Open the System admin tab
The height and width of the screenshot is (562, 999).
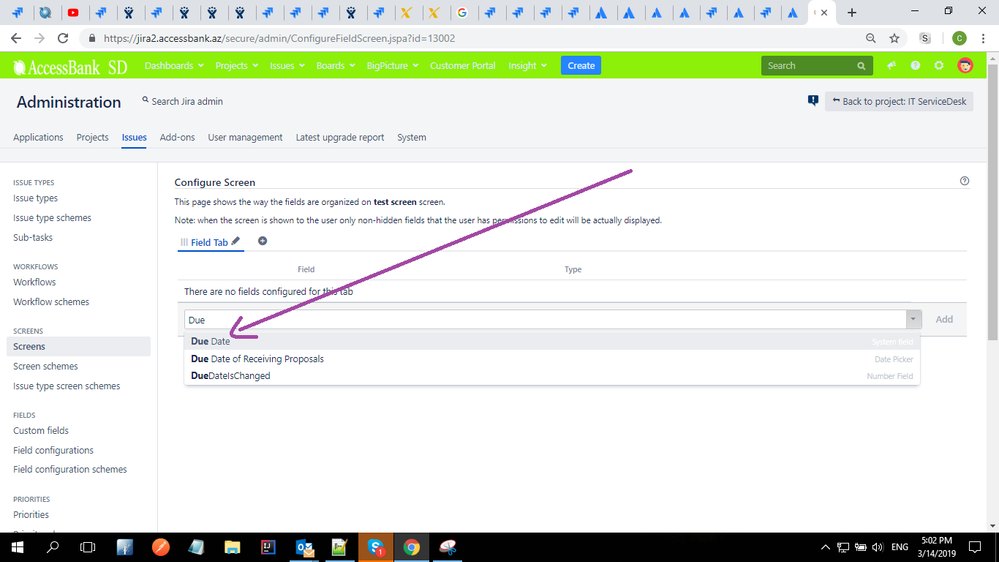click(412, 137)
